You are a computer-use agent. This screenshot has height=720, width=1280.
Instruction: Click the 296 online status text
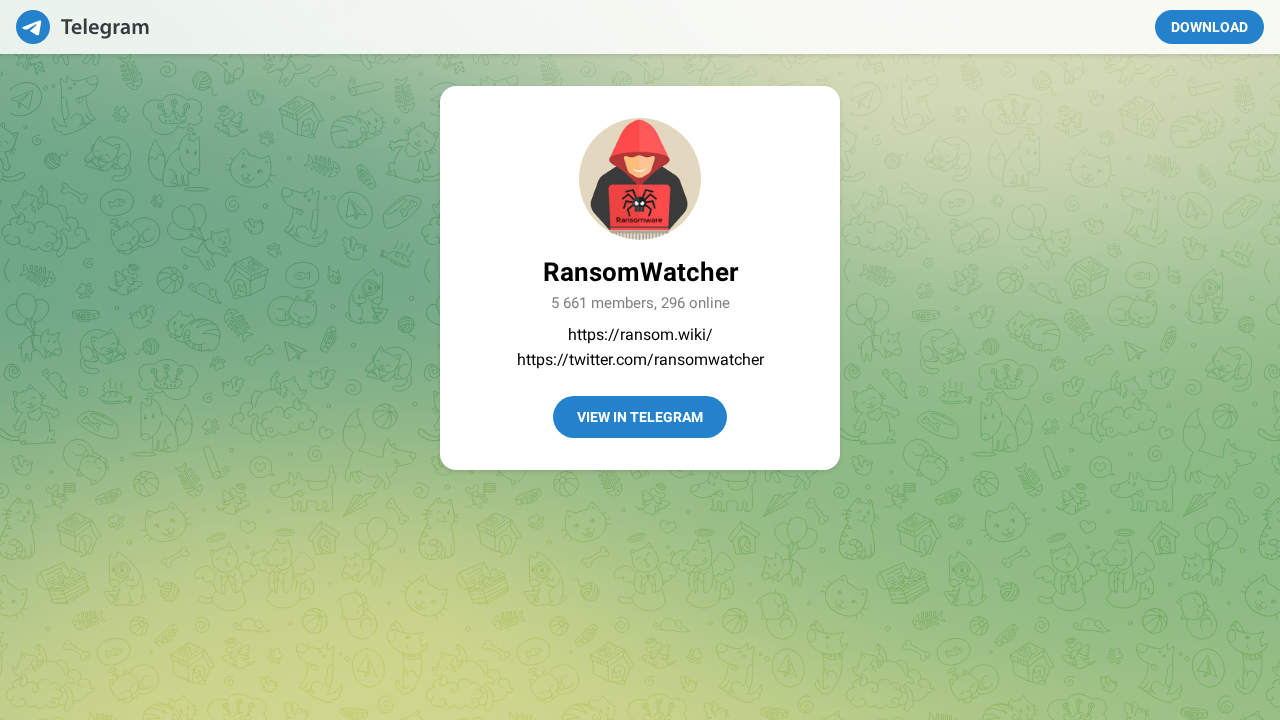[x=695, y=303]
